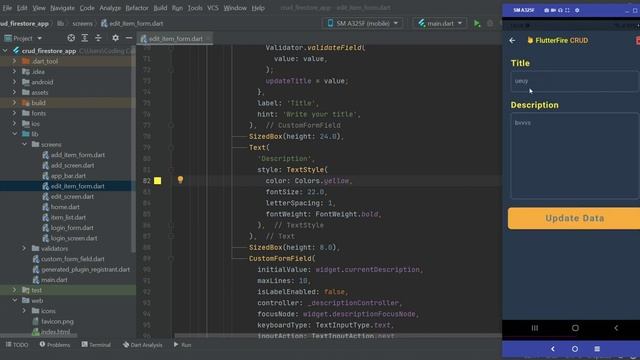Open item_list.dart in project tree

point(68,218)
